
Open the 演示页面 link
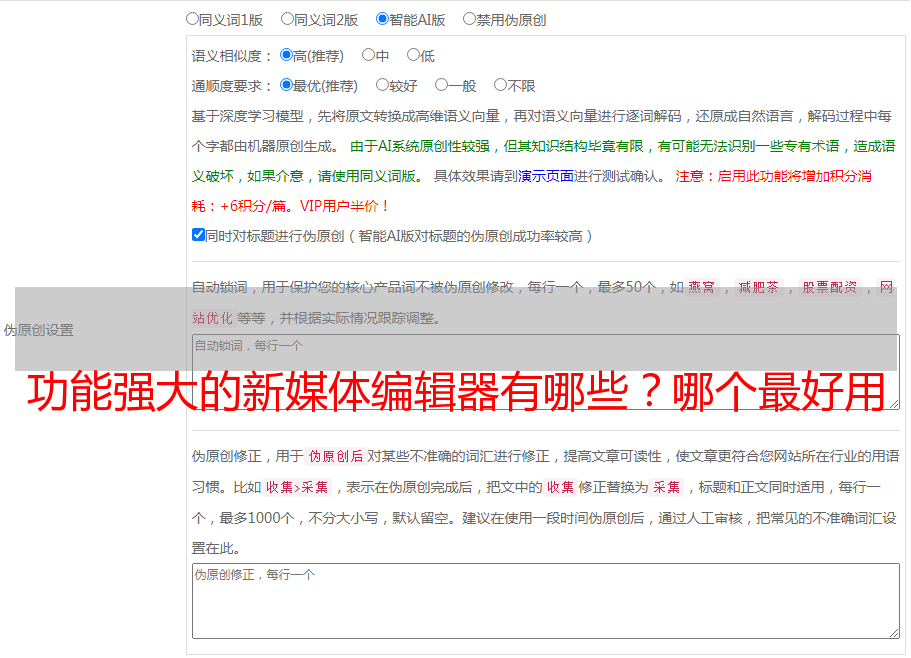click(546, 176)
